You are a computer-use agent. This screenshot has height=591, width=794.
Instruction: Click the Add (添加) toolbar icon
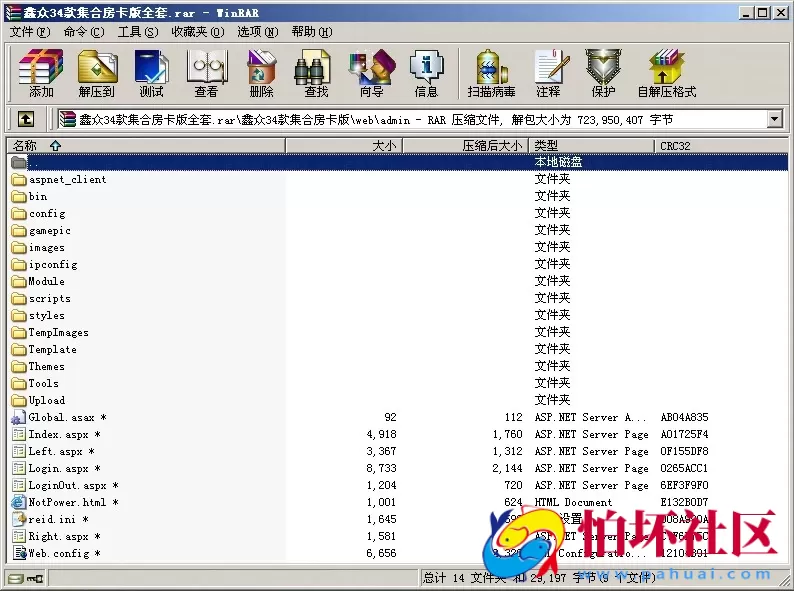pyautogui.click(x=41, y=73)
